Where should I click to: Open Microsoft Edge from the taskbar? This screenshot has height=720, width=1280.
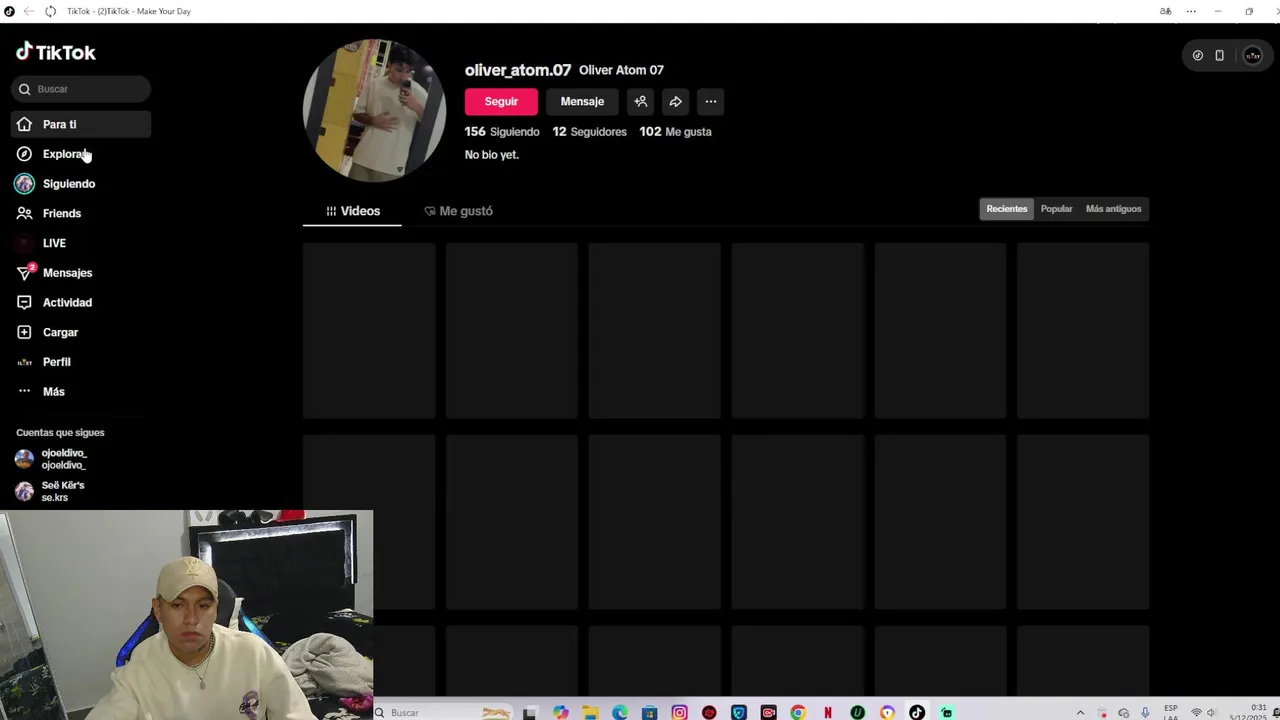(x=620, y=712)
